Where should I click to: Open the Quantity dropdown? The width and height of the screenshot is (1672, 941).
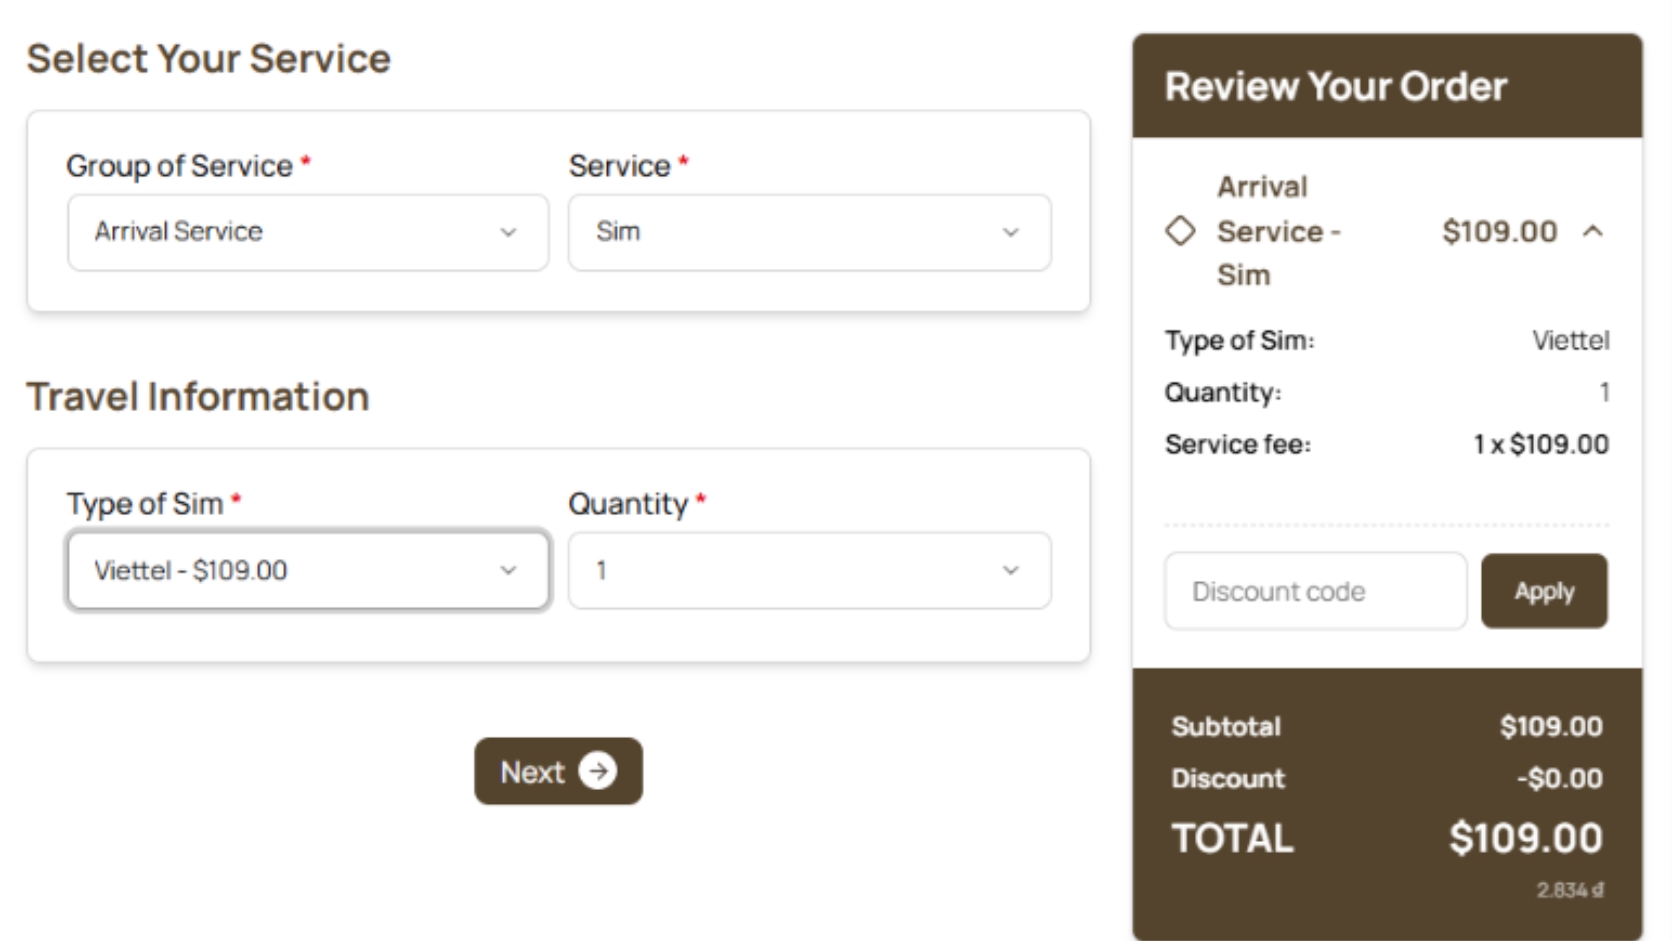click(809, 570)
